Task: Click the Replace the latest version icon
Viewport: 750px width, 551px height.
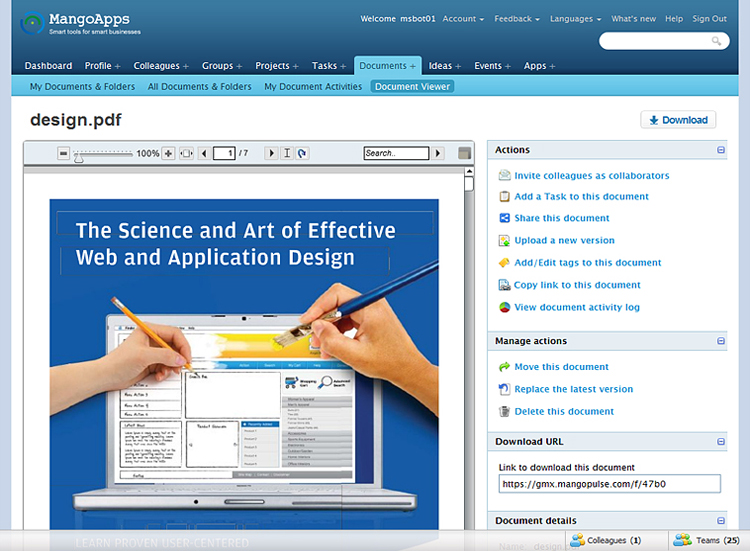Action: pyautogui.click(x=505, y=389)
